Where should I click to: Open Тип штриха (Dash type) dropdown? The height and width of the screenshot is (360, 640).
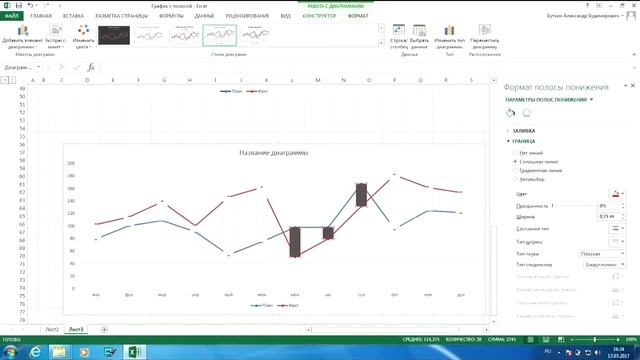617,242
